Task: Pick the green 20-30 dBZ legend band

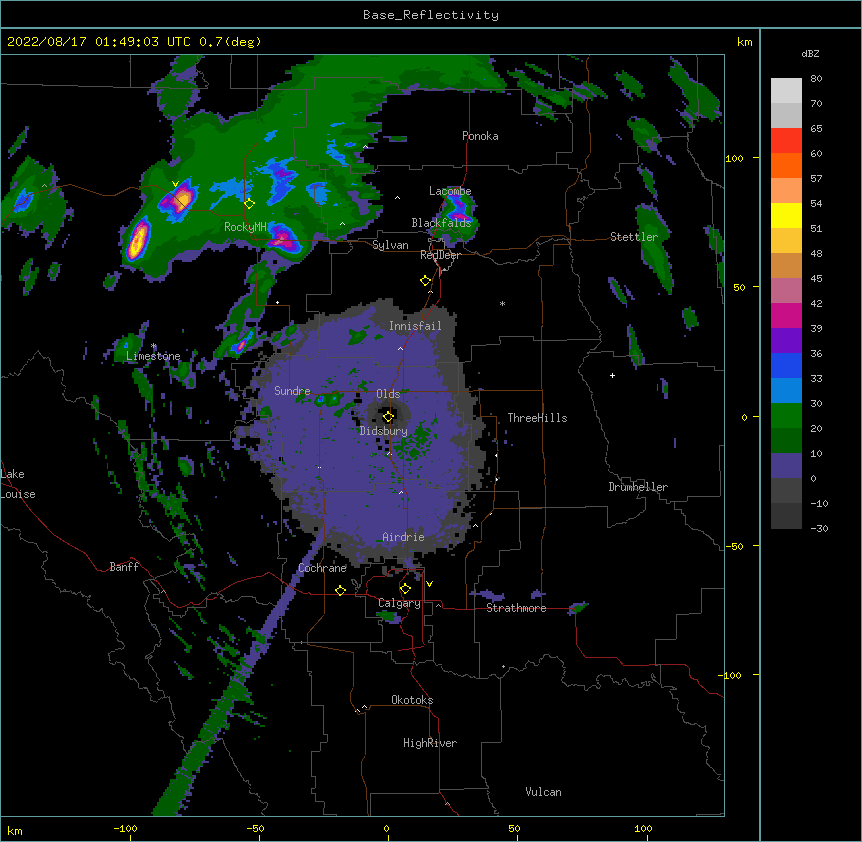Action: coord(786,416)
